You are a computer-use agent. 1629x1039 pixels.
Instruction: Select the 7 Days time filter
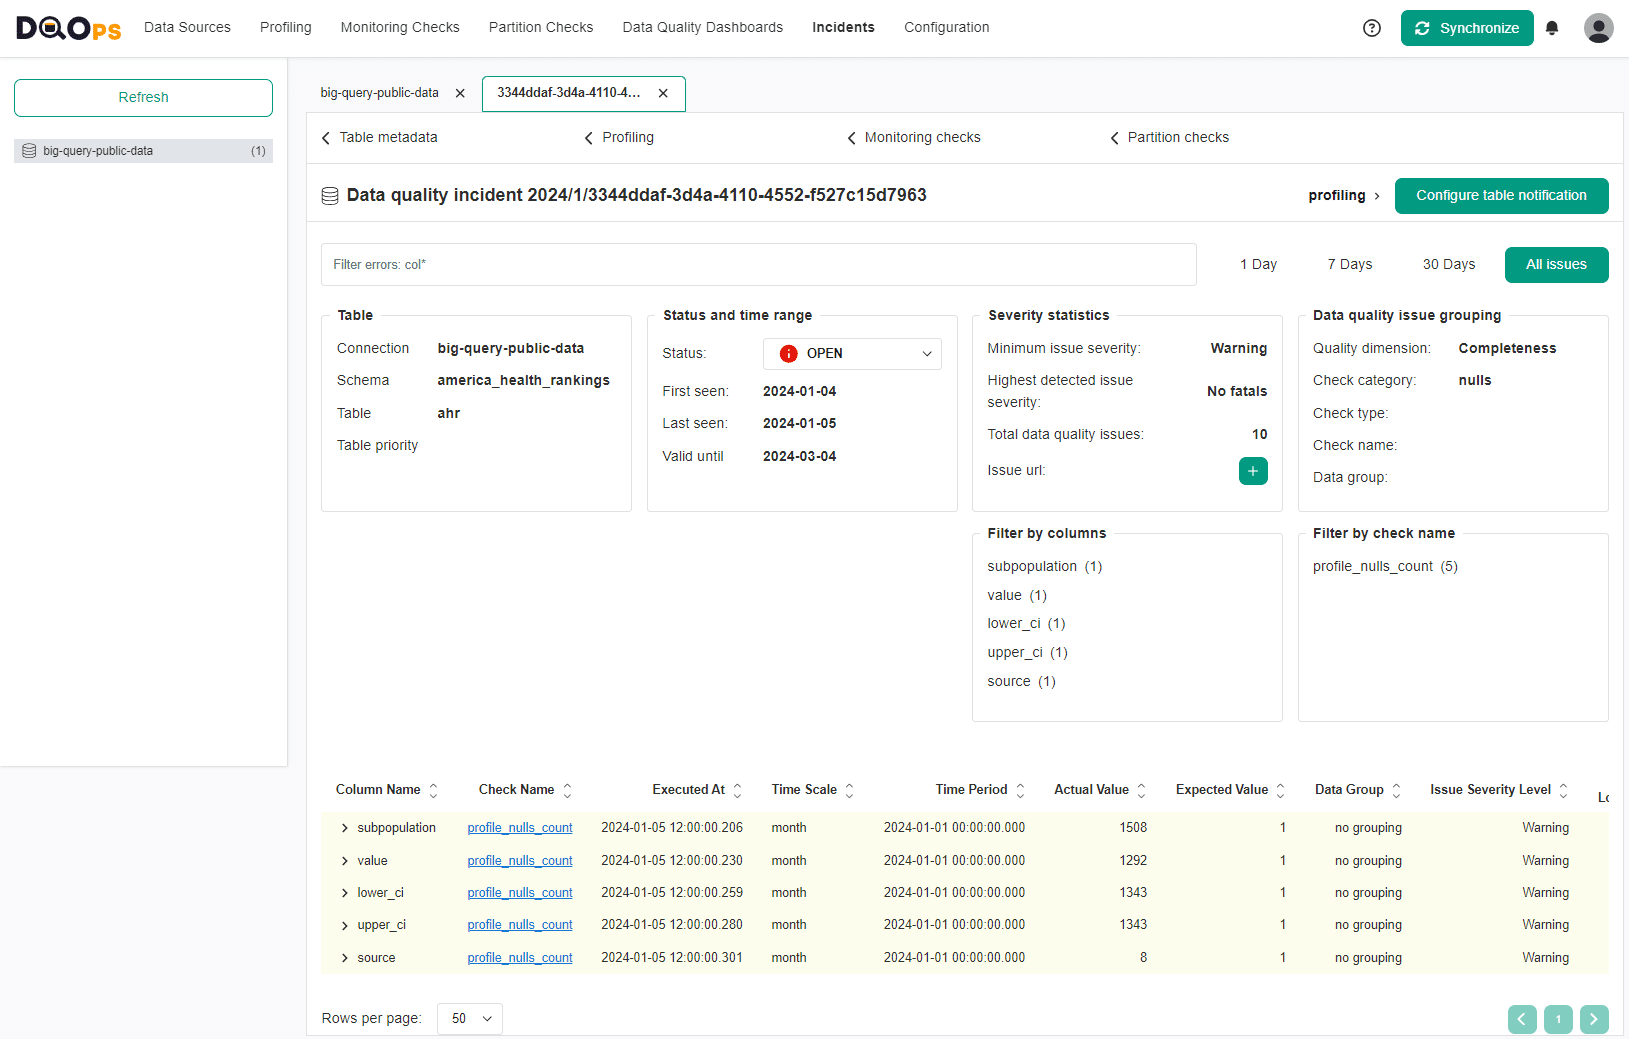[x=1349, y=265]
